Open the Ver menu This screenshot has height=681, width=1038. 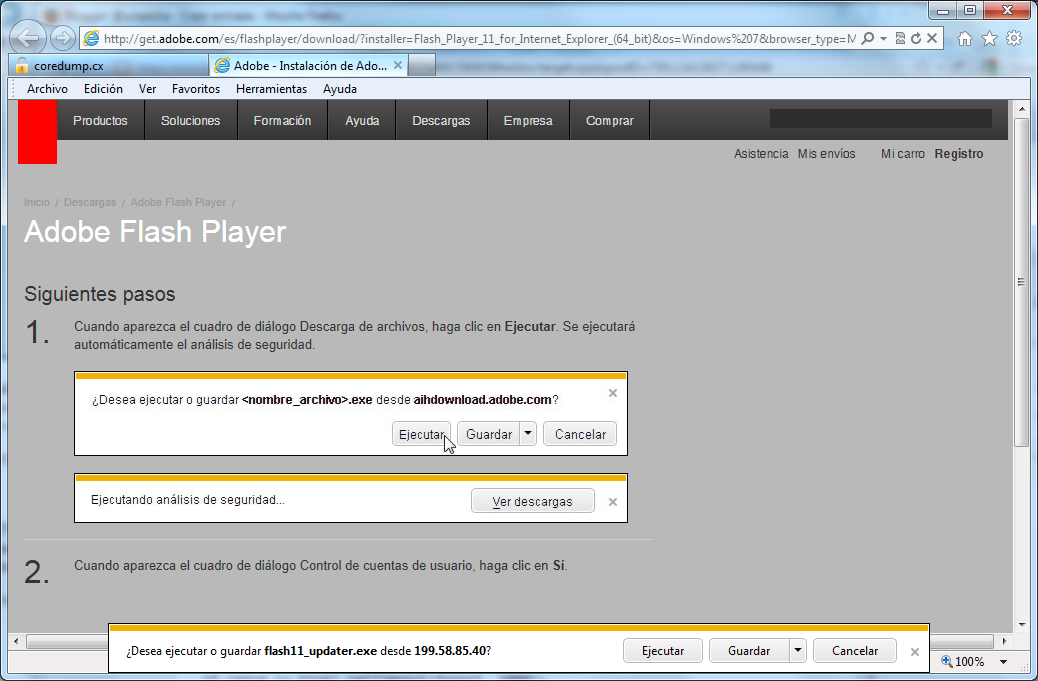click(147, 89)
